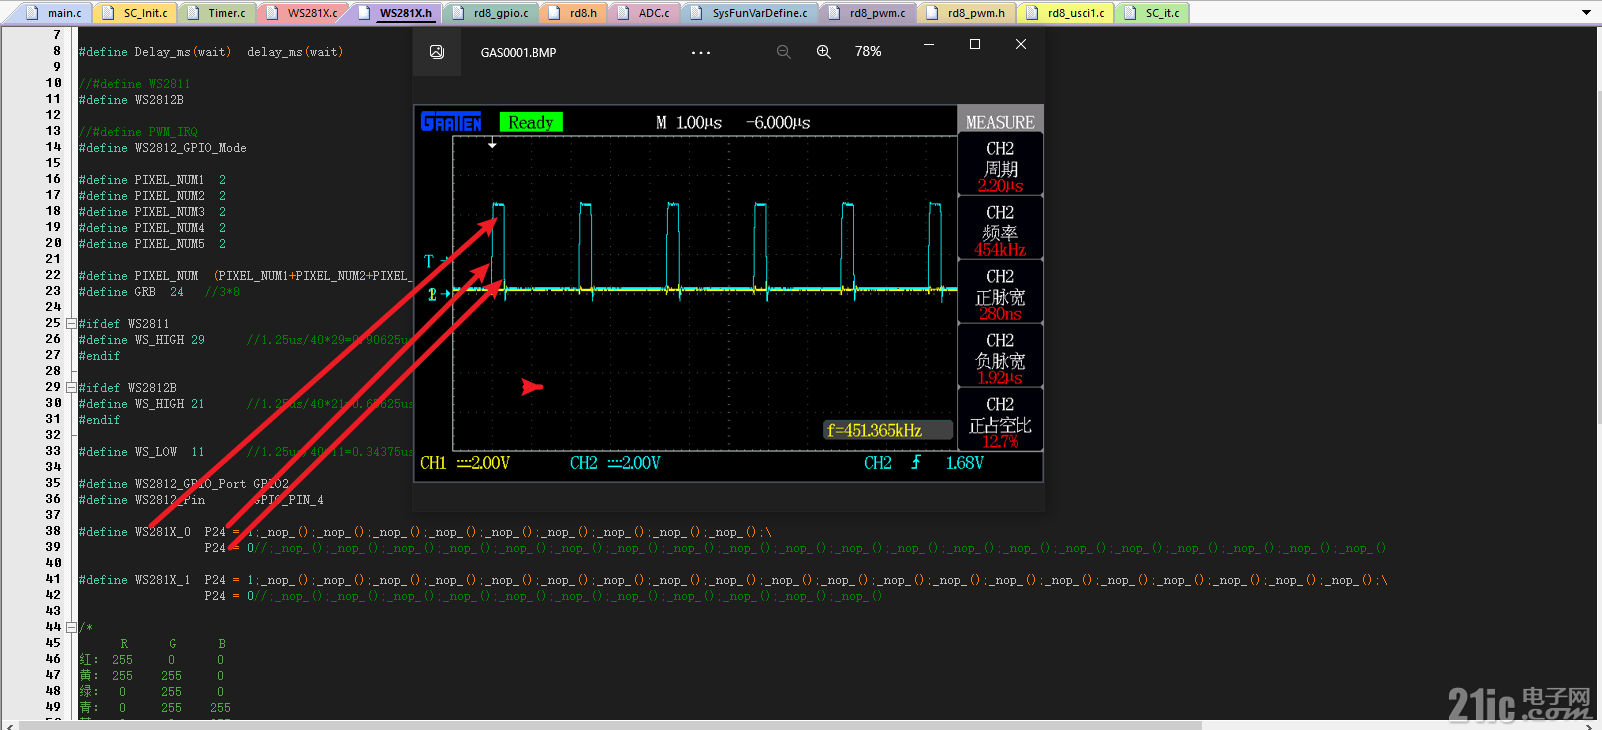Zoom in the GAS0001.BMP image

coord(824,52)
